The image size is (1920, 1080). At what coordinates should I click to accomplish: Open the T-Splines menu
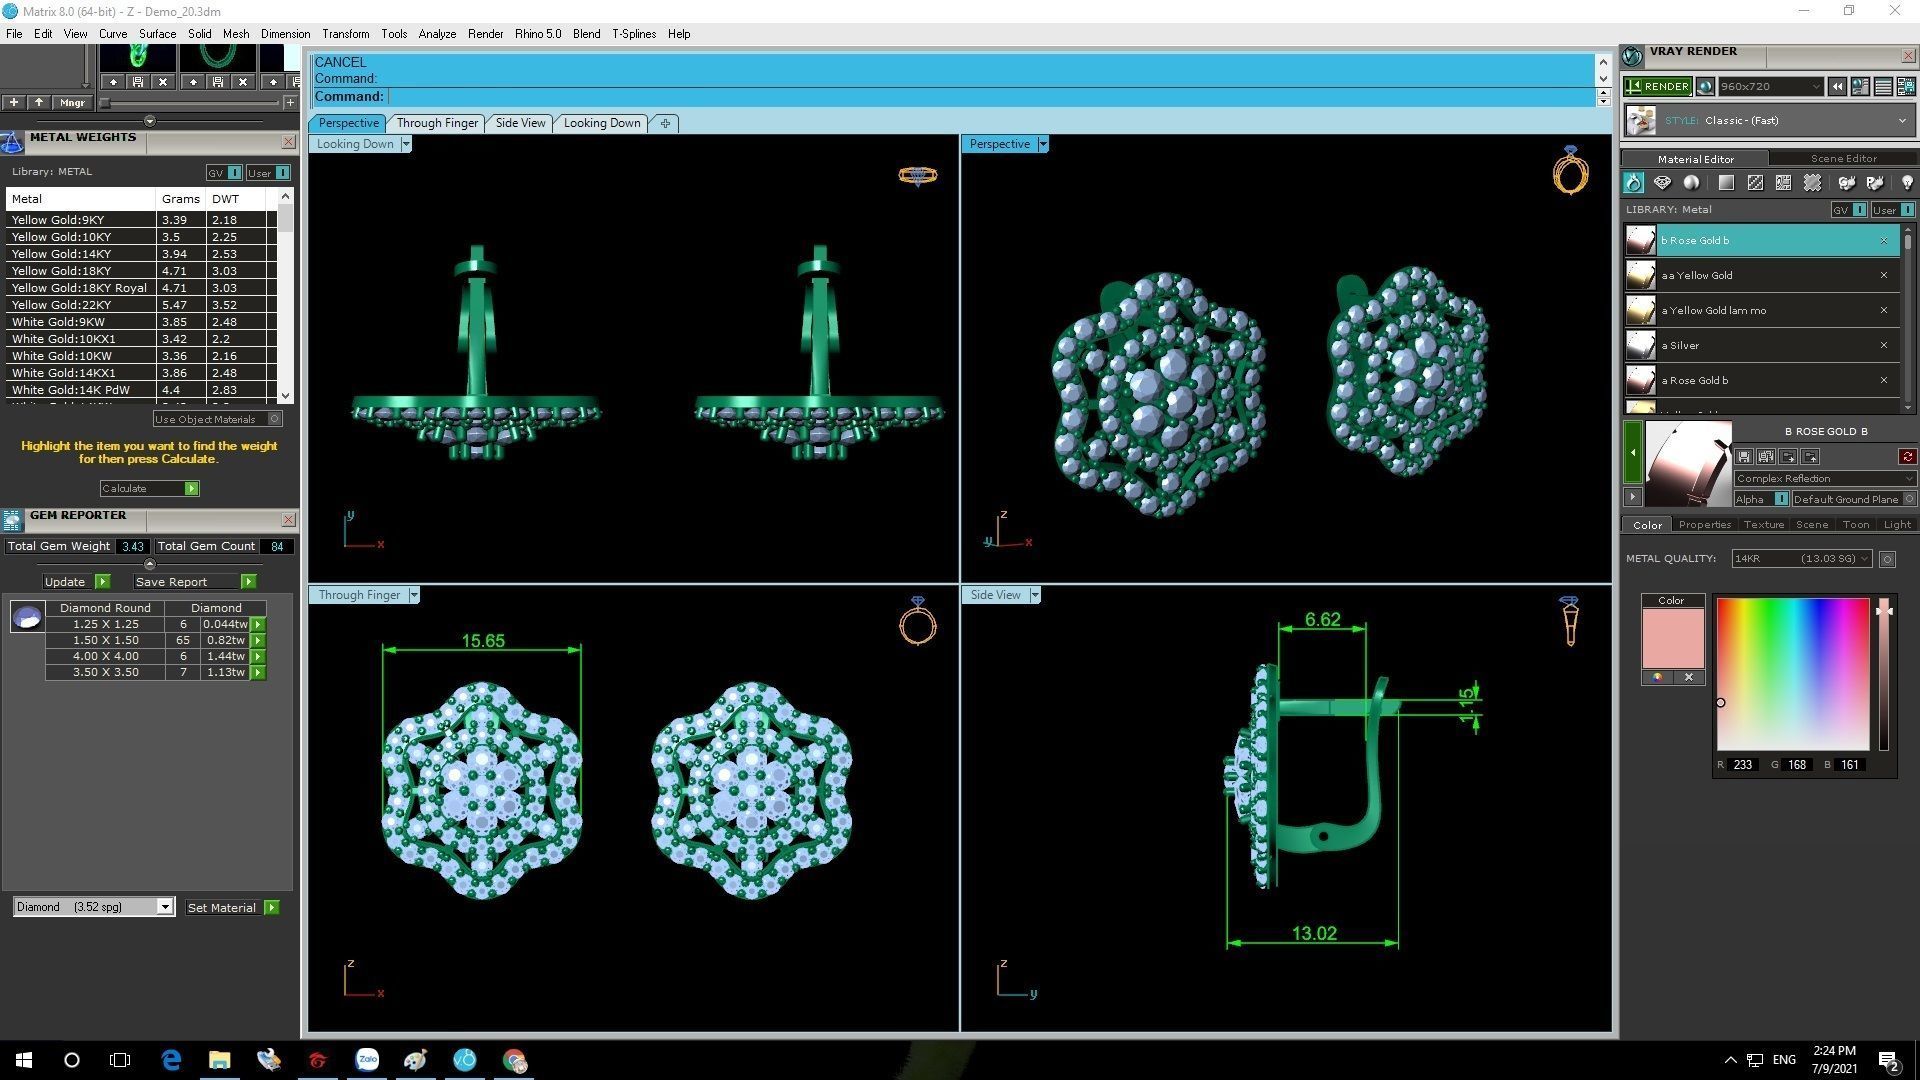[x=633, y=34]
